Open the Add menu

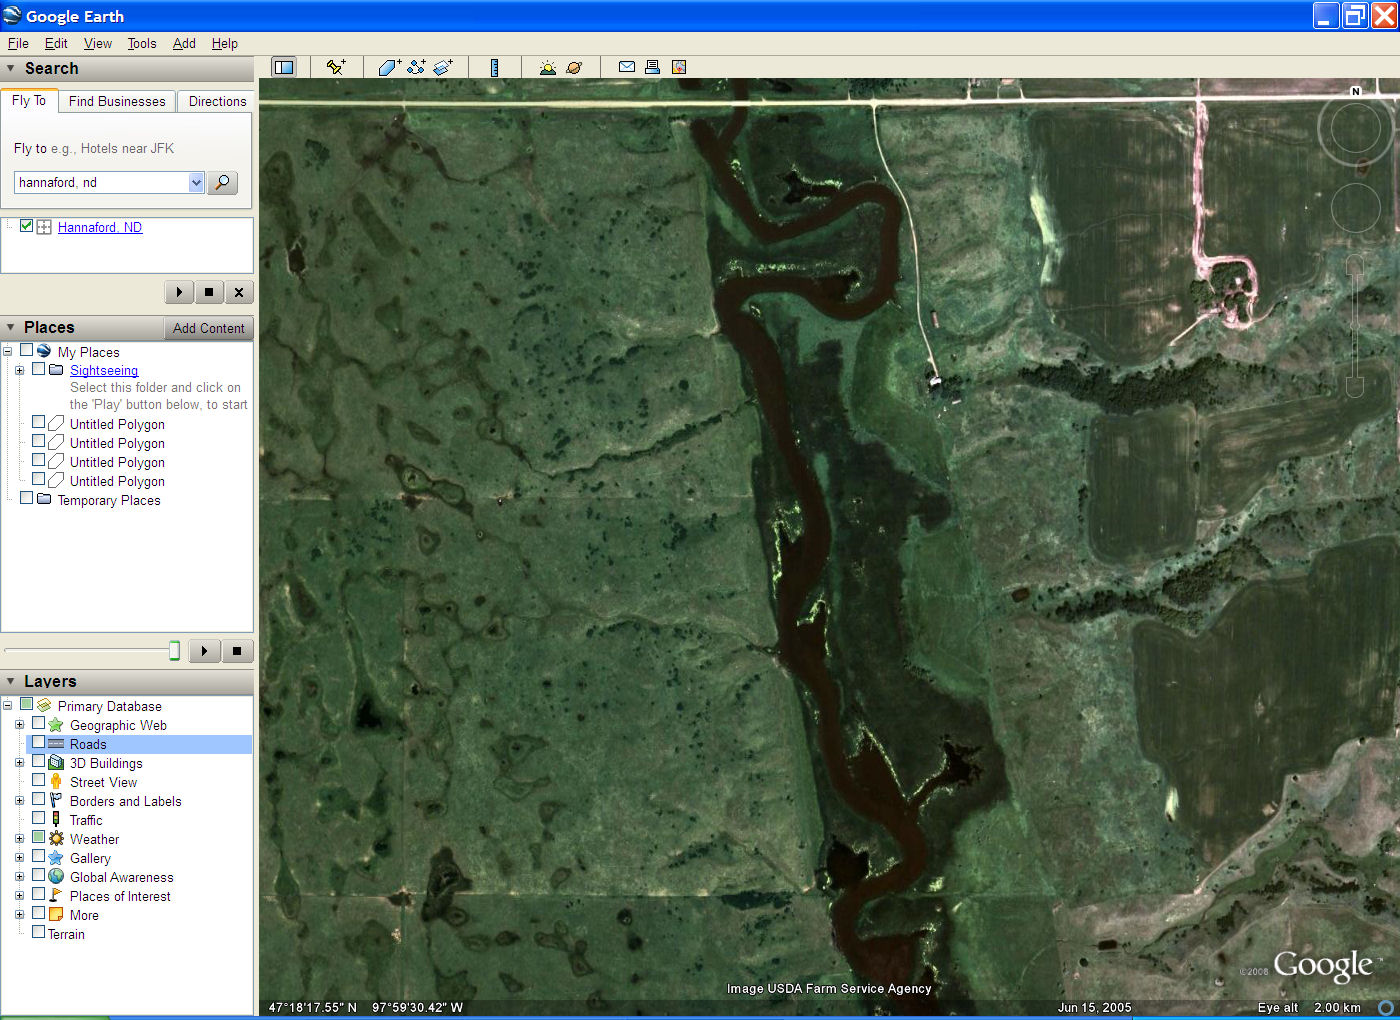[184, 43]
